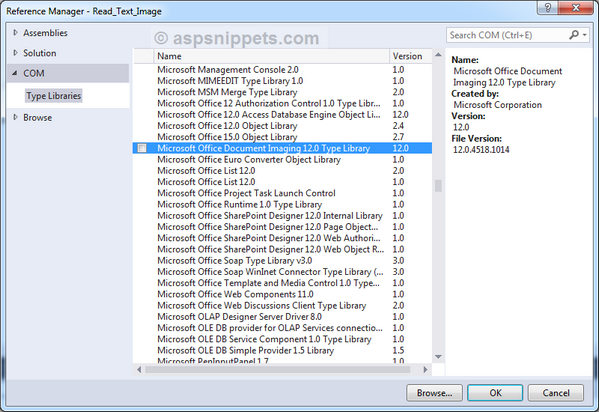599x412 pixels.
Task: Click the Browse label in sidebar
Action: (x=37, y=117)
